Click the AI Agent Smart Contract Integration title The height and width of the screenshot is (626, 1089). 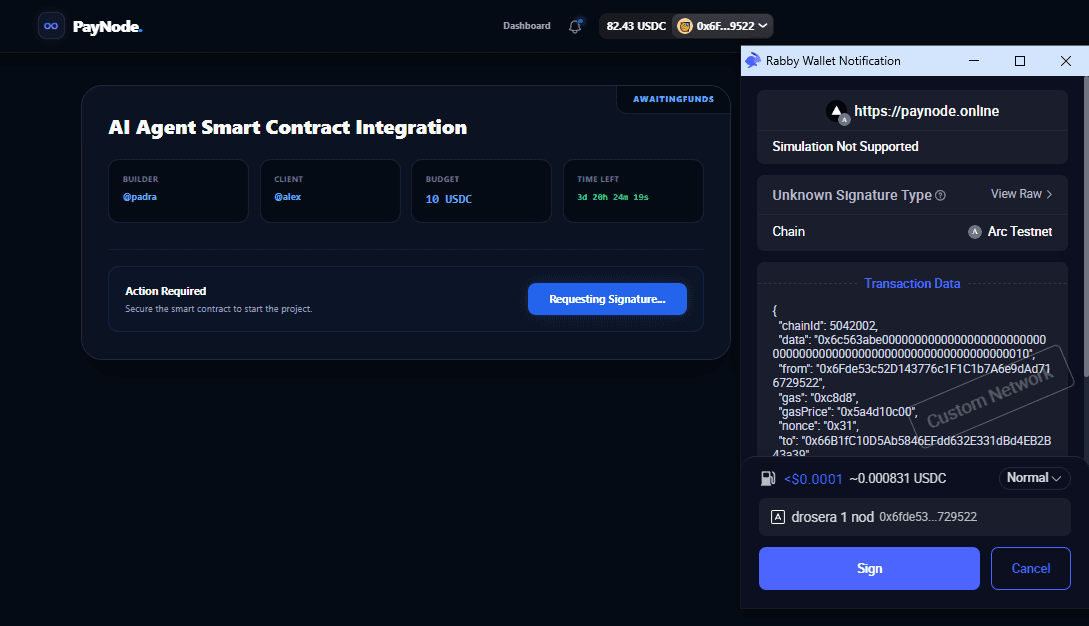tap(288, 128)
